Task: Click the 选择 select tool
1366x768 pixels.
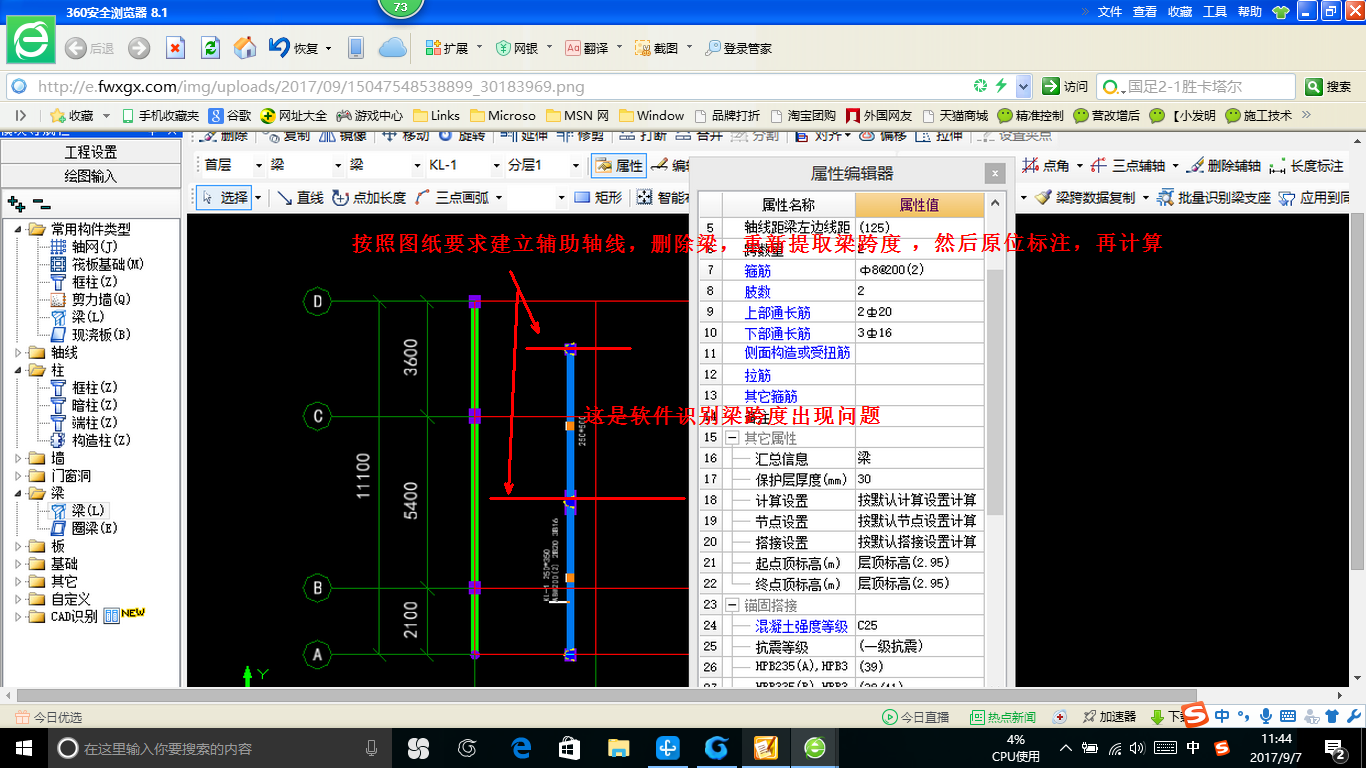Action: 225,198
